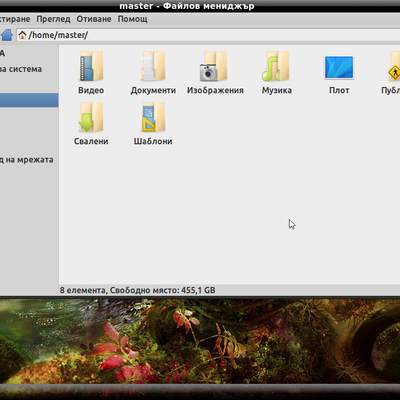Open the partially visible edit menu
This screenshot has width=400, height=400.
tap(15, 19)
